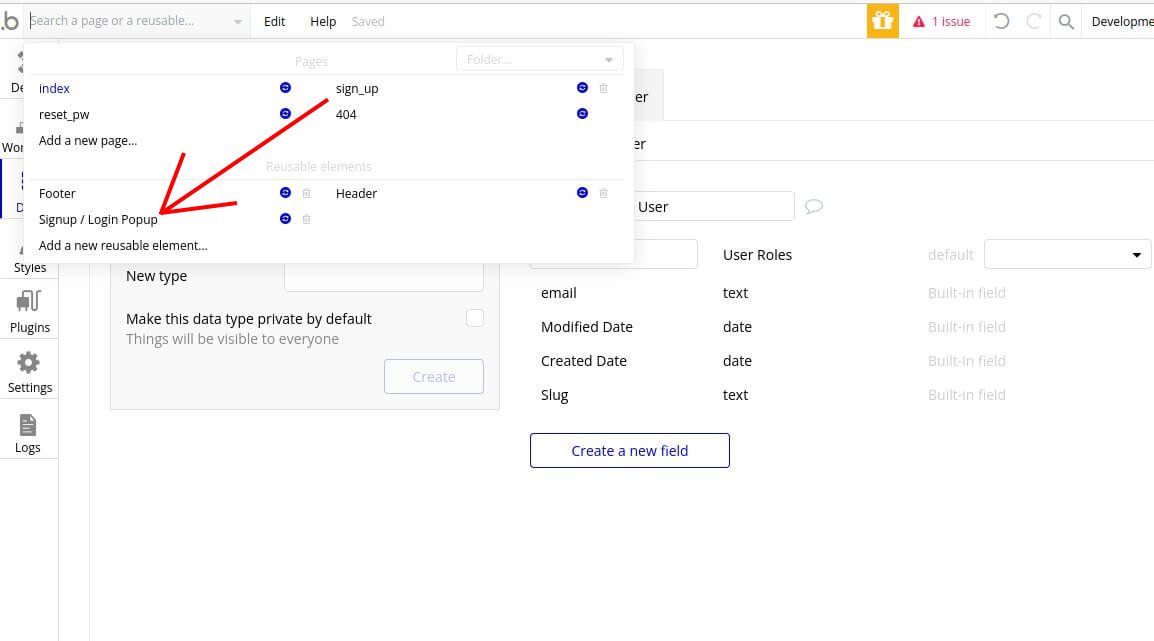This screenshot has width=1154, height=641.
Task: Delete the sign_up page via trash icon
Action: click(x=603, y=89)
